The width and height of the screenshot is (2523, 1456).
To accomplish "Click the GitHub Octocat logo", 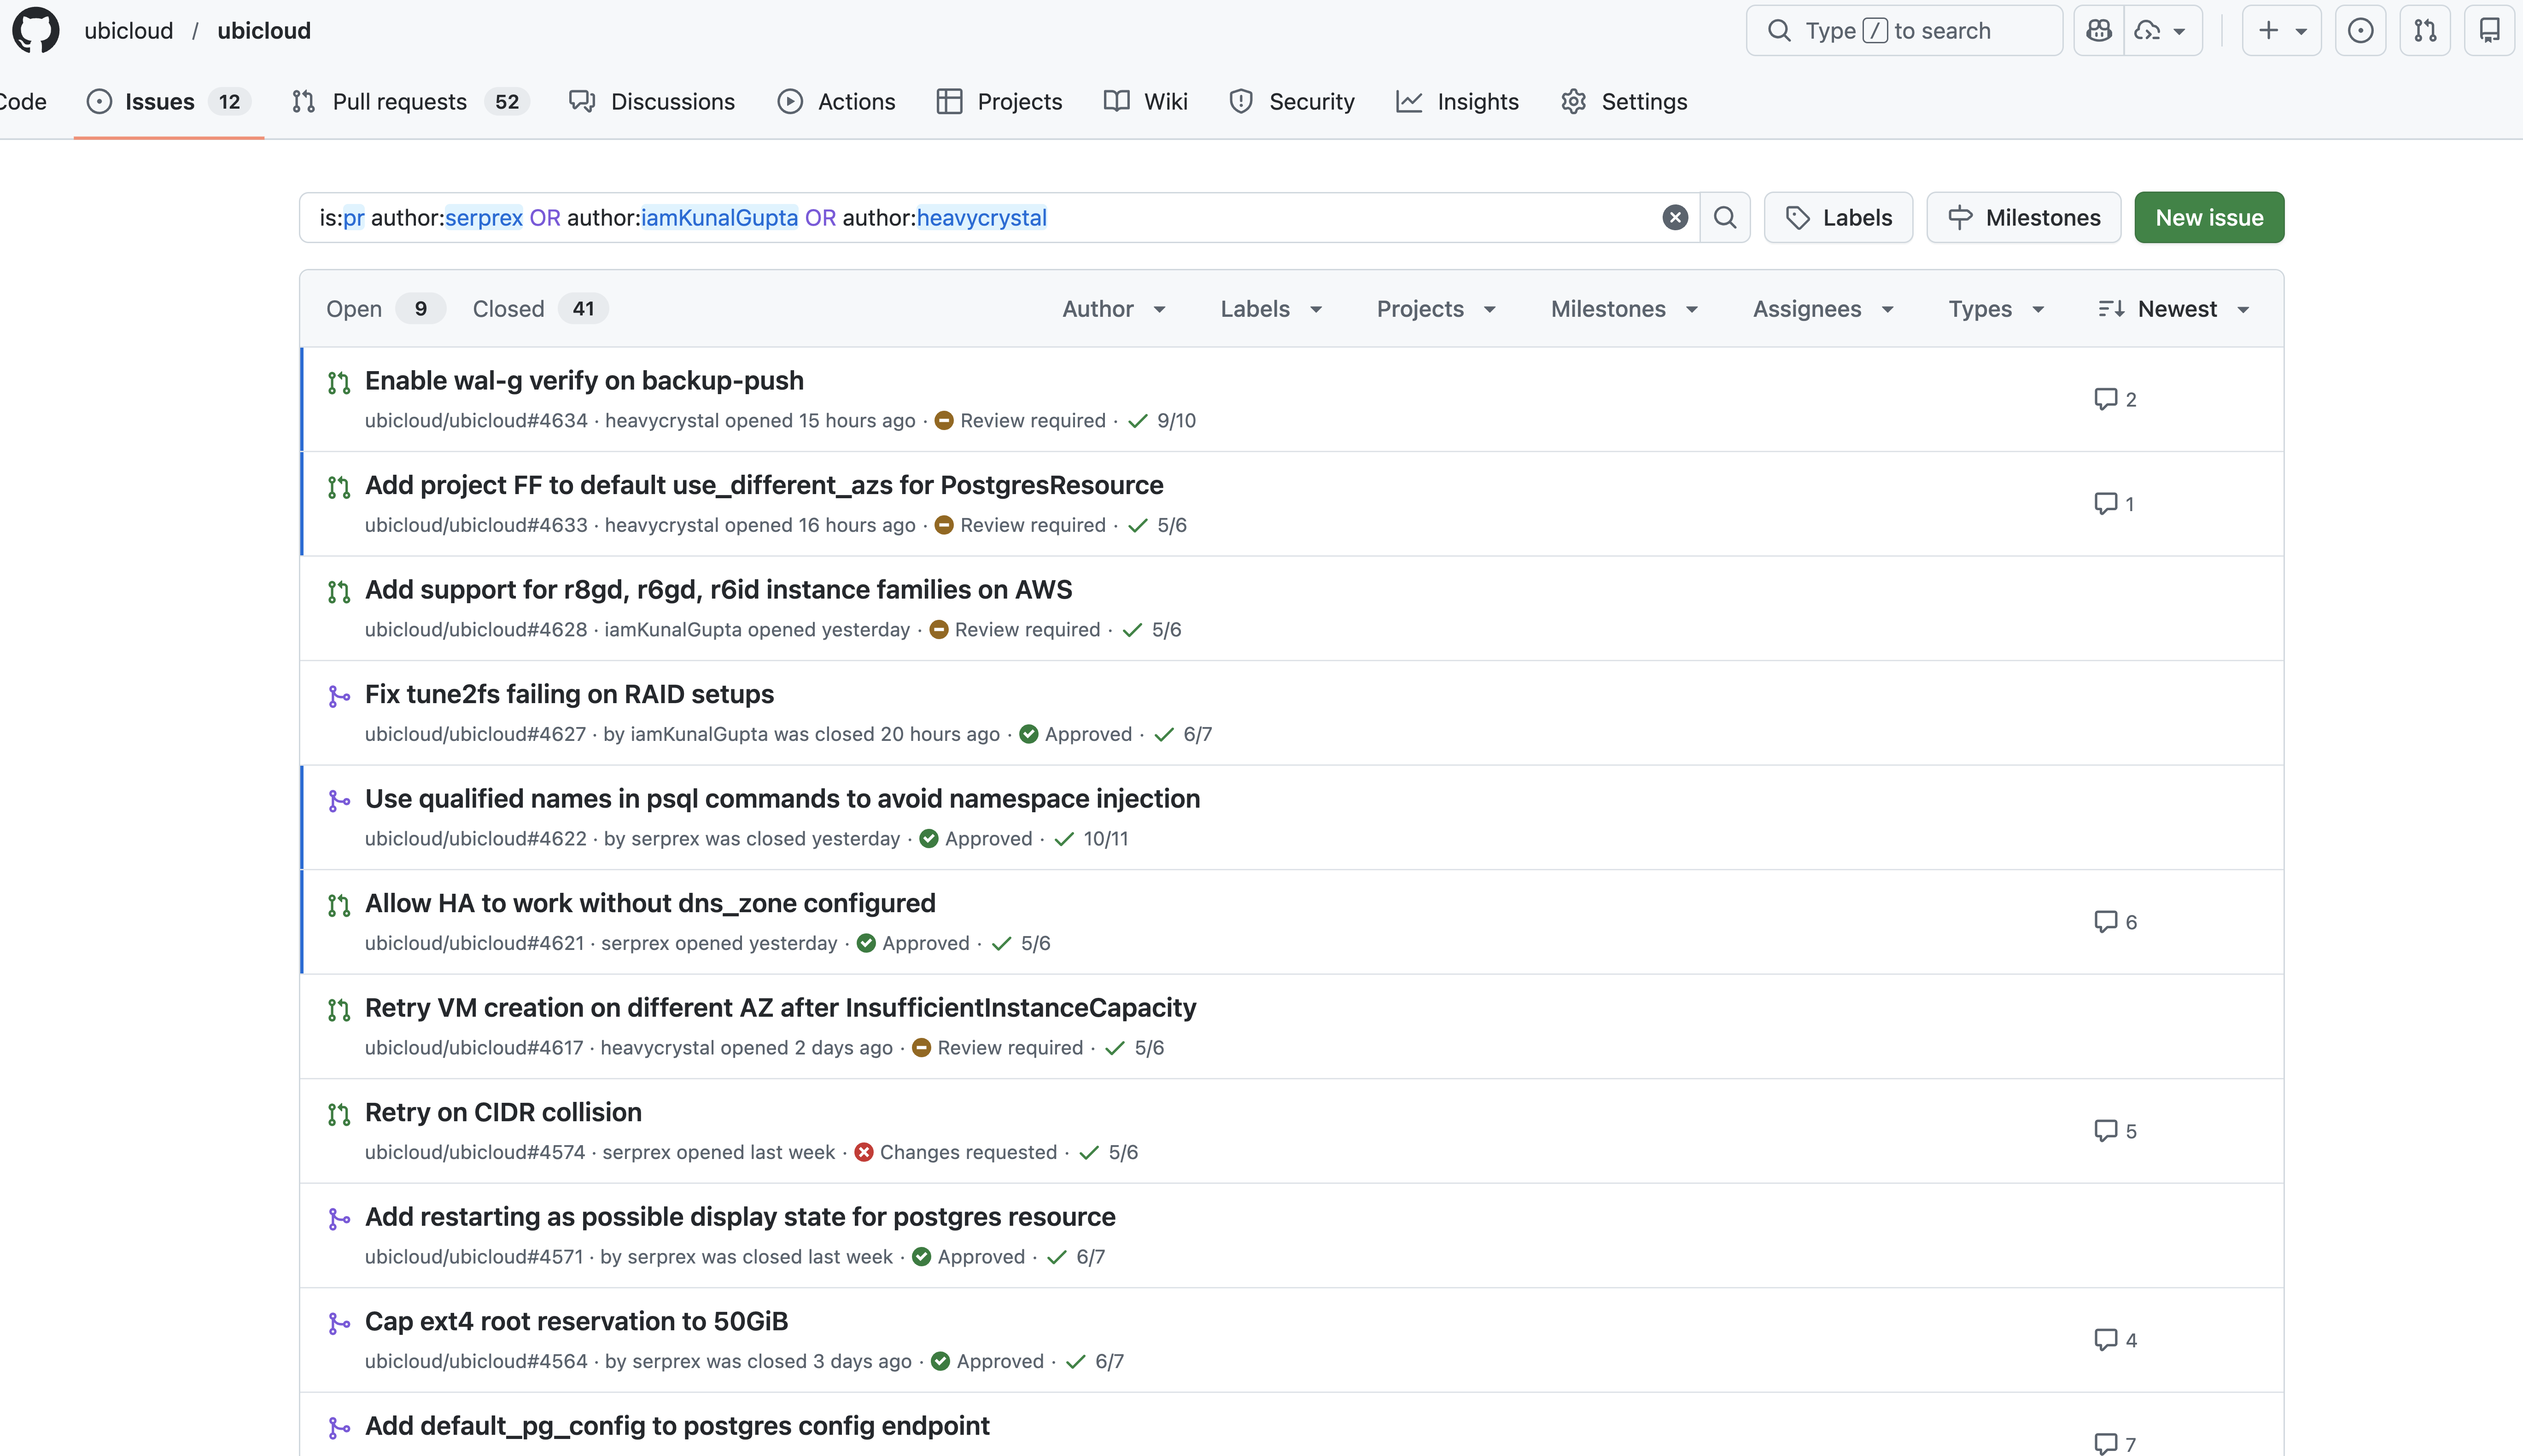I will (x=36, y=30).
